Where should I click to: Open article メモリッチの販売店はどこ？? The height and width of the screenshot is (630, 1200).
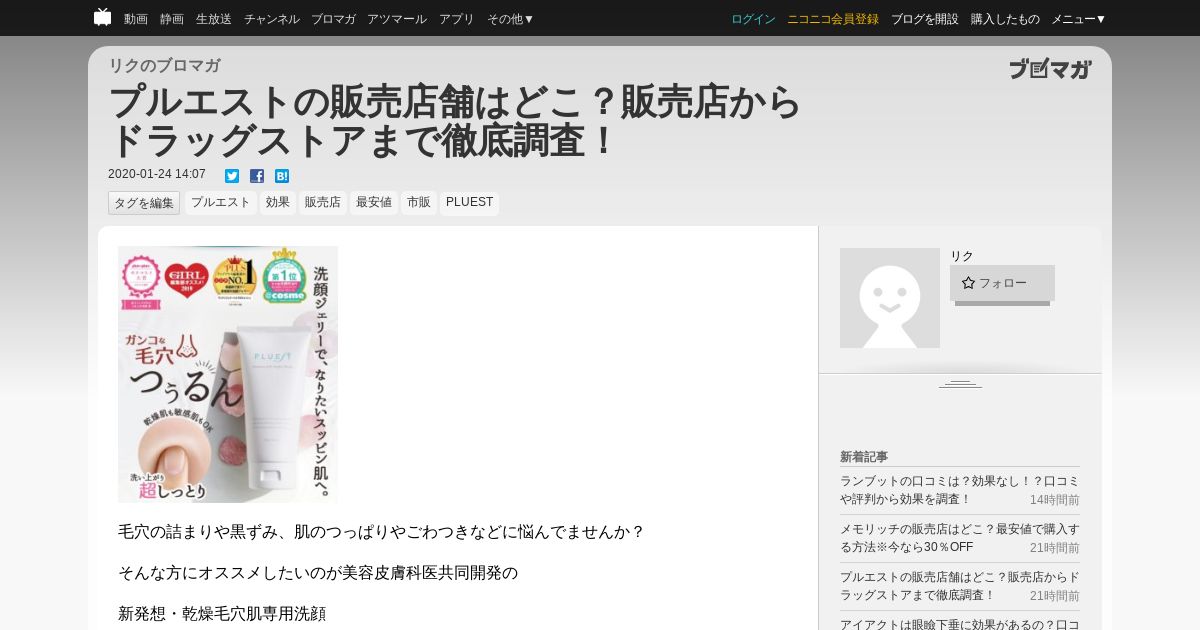tap(960, 538)
